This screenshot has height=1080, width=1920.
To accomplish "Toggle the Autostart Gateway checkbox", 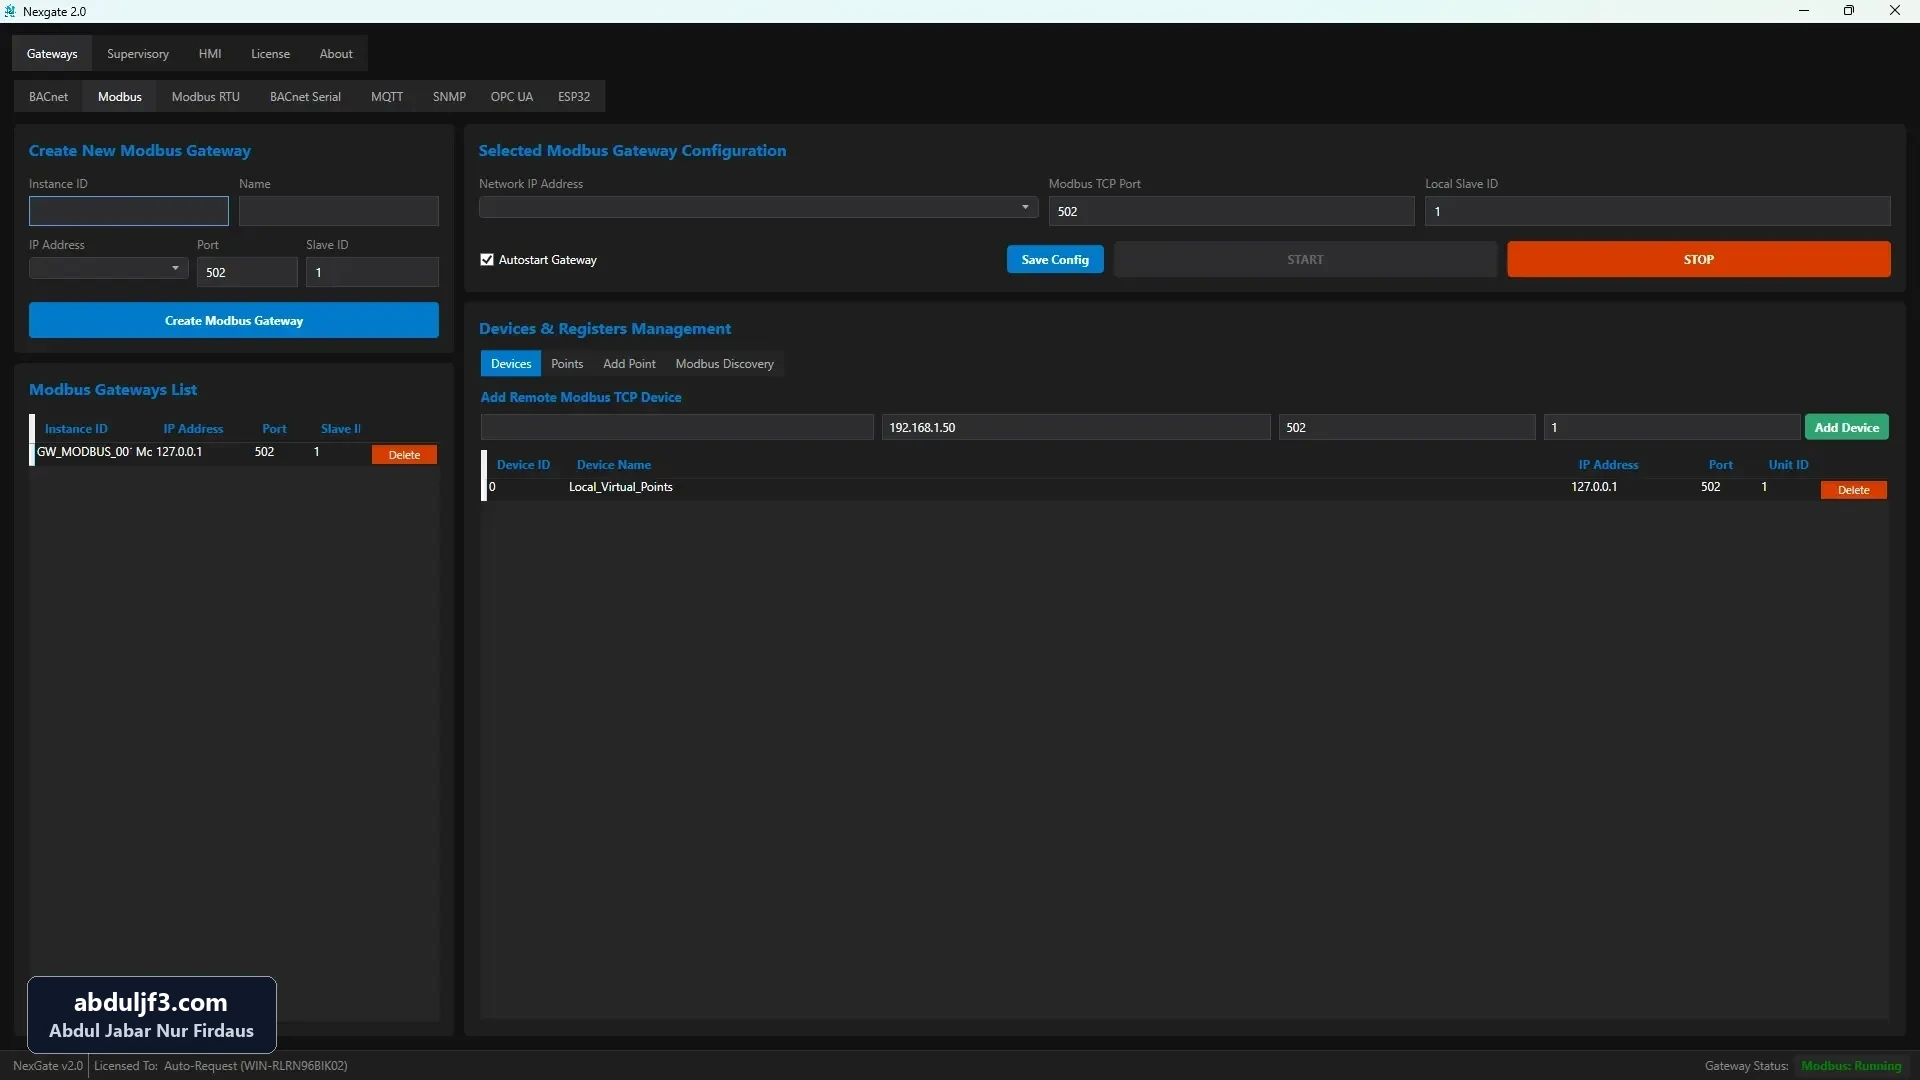I will [x=487, y=260].
